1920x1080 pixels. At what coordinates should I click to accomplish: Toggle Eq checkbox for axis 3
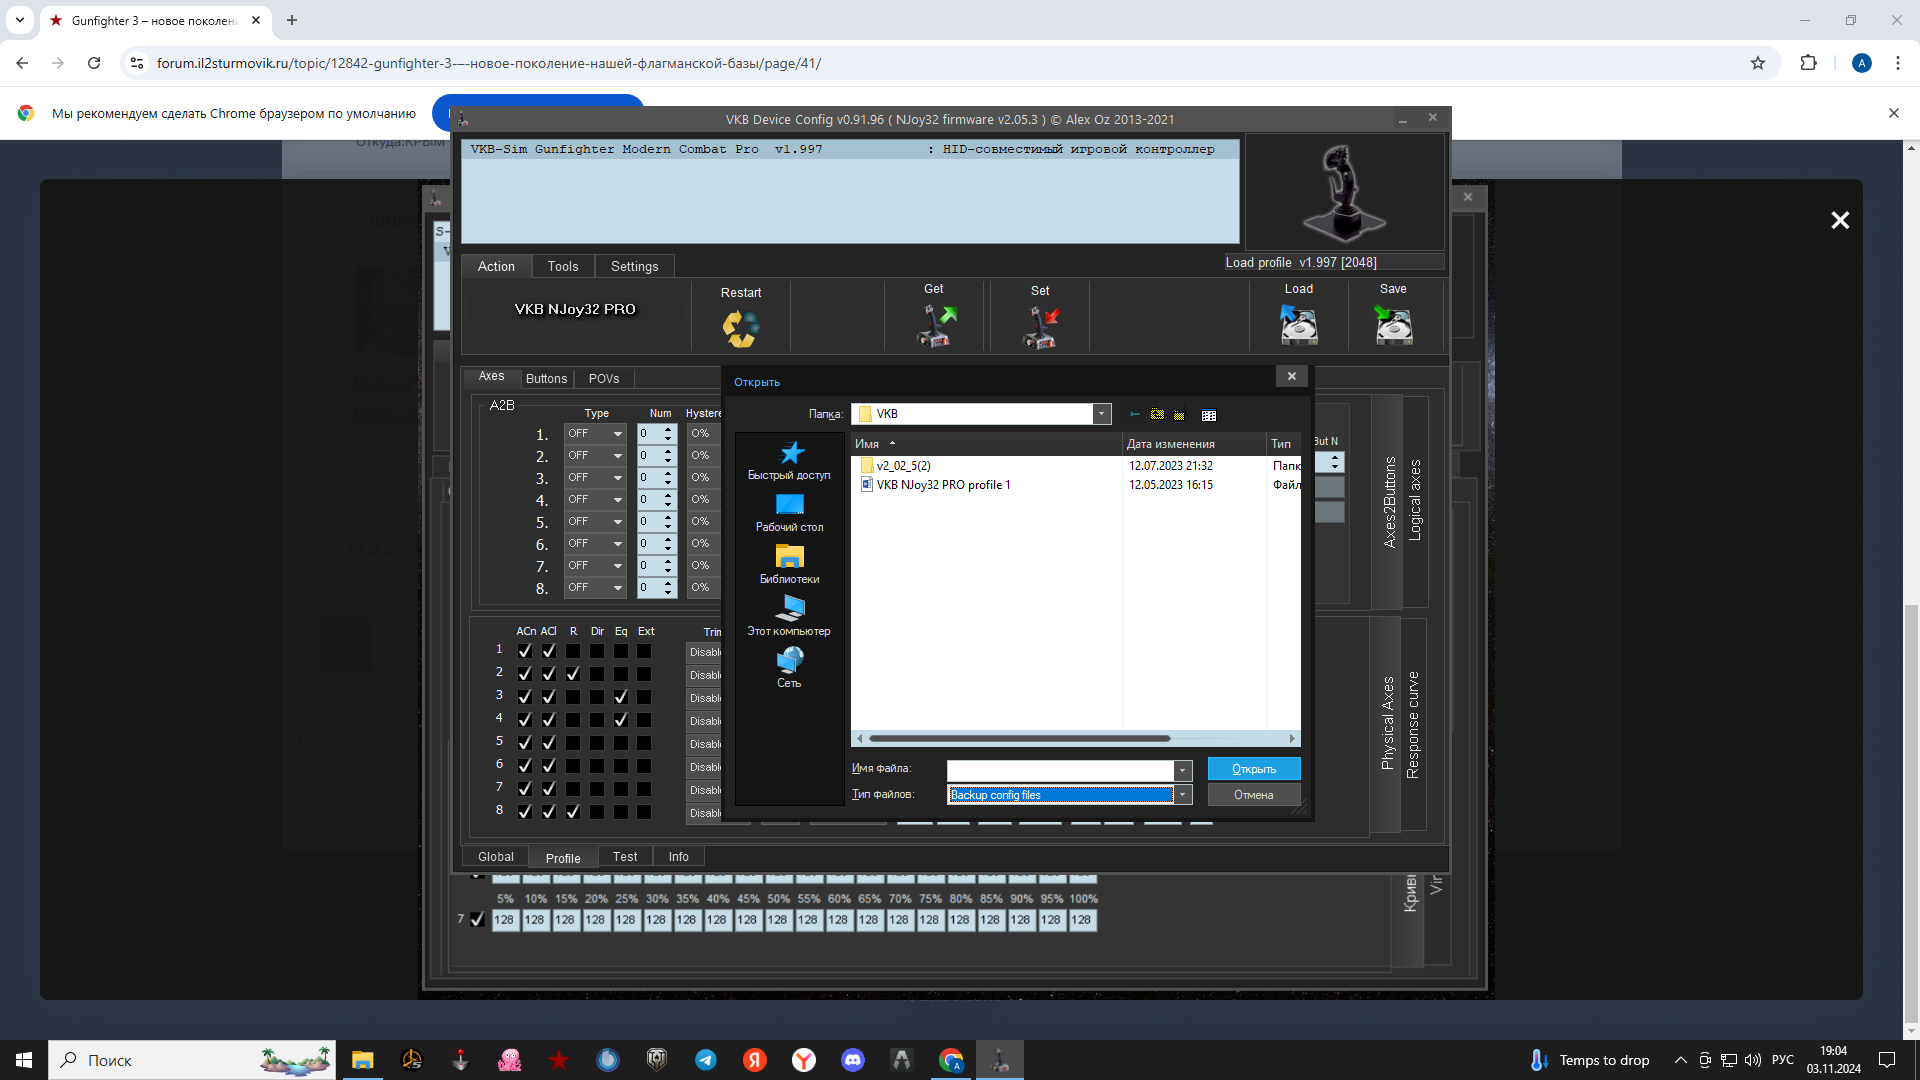(621, 697)
